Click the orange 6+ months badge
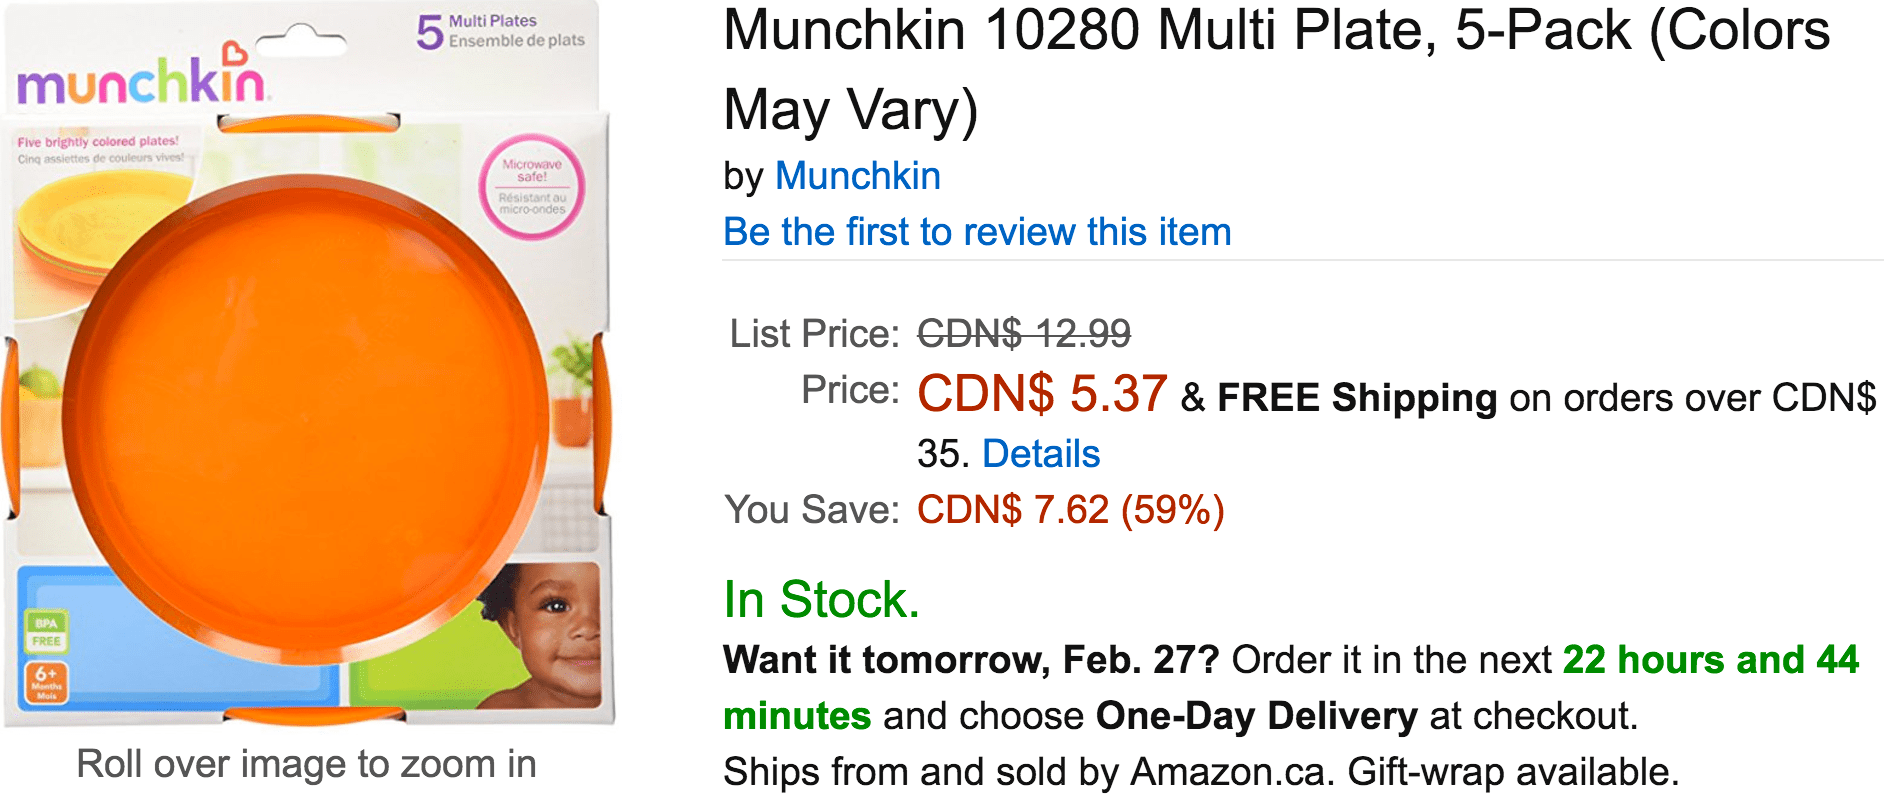Viewport: 1884px width, 804px height. click(46, 683)
